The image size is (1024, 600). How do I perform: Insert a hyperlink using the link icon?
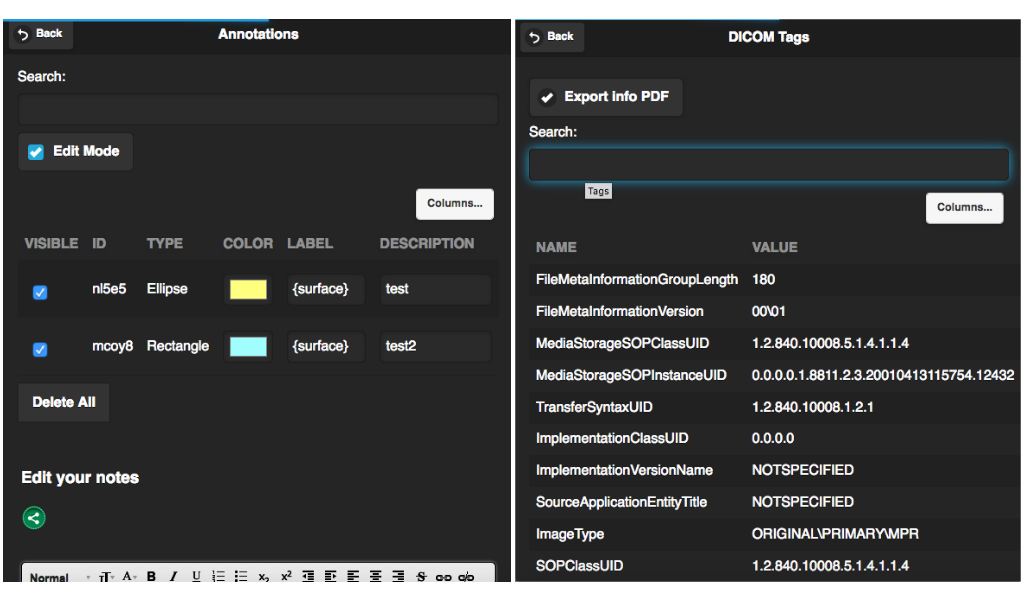pos(443,577)
